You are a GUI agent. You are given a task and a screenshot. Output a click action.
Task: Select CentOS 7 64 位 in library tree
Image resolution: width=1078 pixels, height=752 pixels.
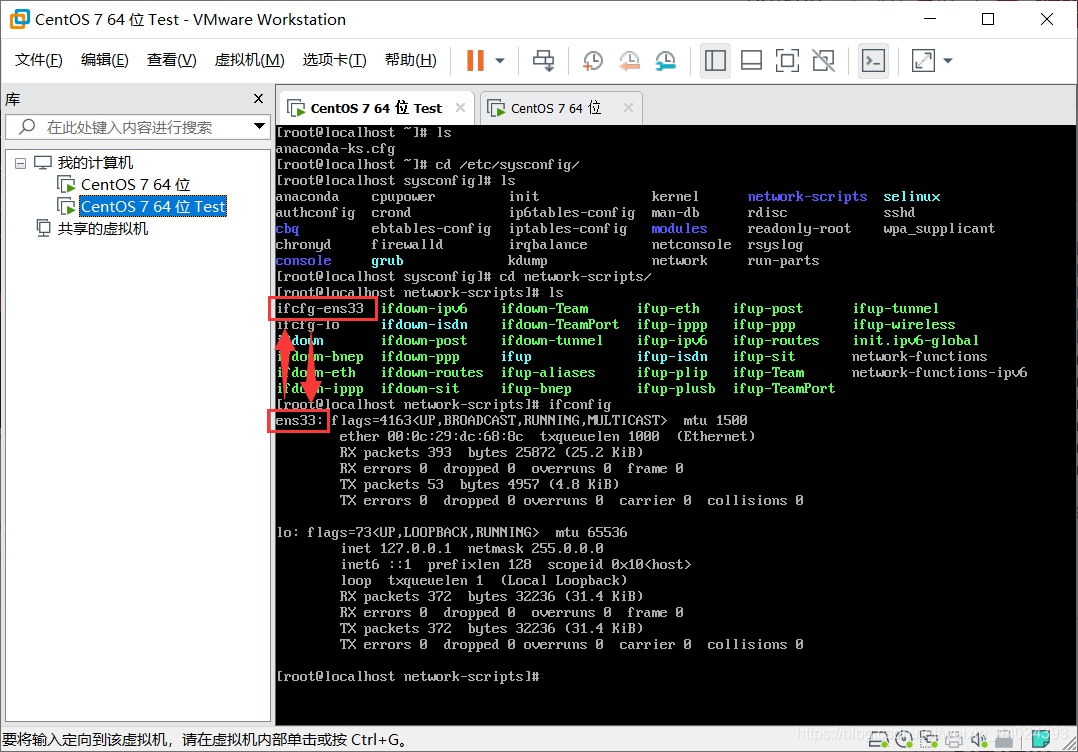[x=135, y=185]
